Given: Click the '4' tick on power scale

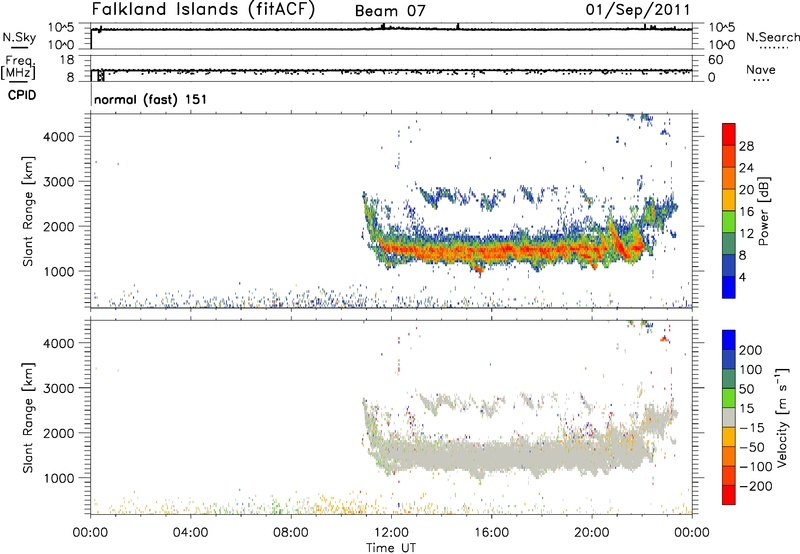Looking at the screenshot, I should pyautogui.click(x=742, y=277).
